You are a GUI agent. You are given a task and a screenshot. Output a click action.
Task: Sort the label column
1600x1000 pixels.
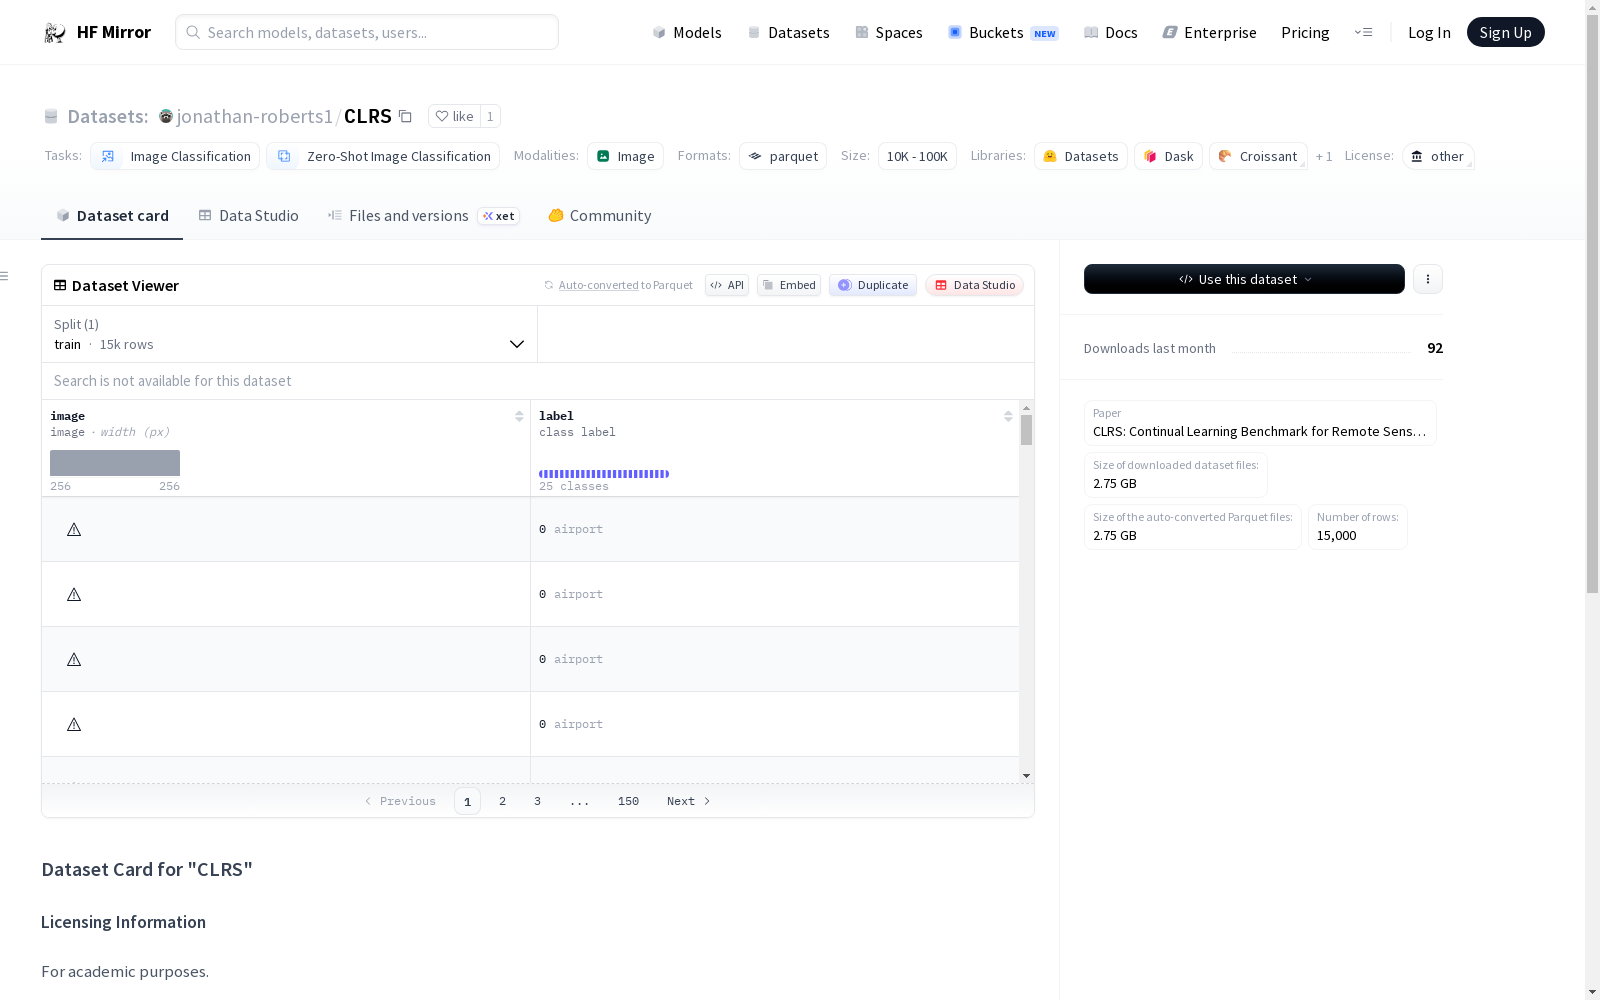[x=1008, y=416]
